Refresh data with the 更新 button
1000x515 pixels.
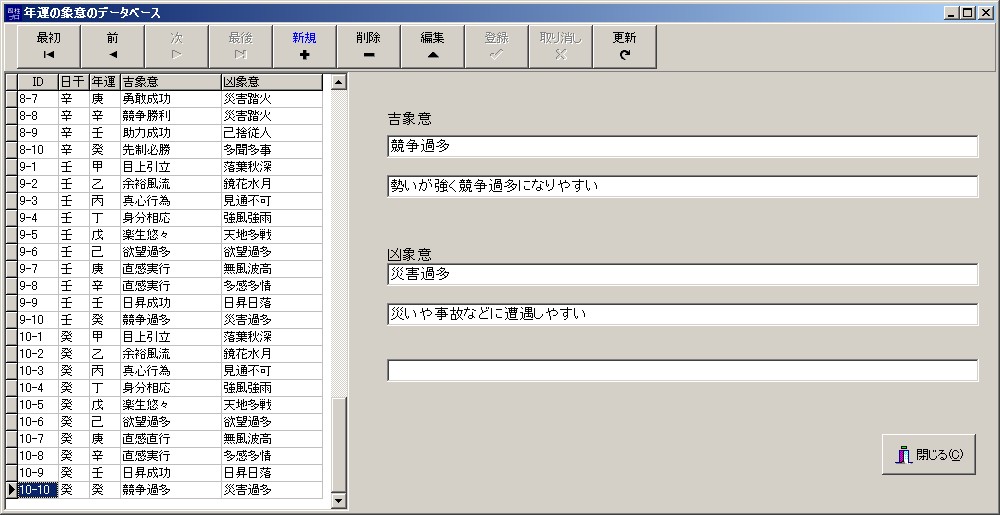(625, 47)
